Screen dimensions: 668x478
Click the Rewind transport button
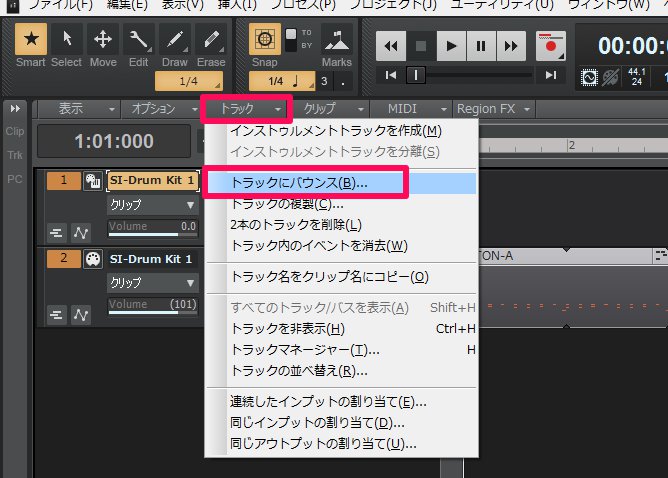click(391, 46)
